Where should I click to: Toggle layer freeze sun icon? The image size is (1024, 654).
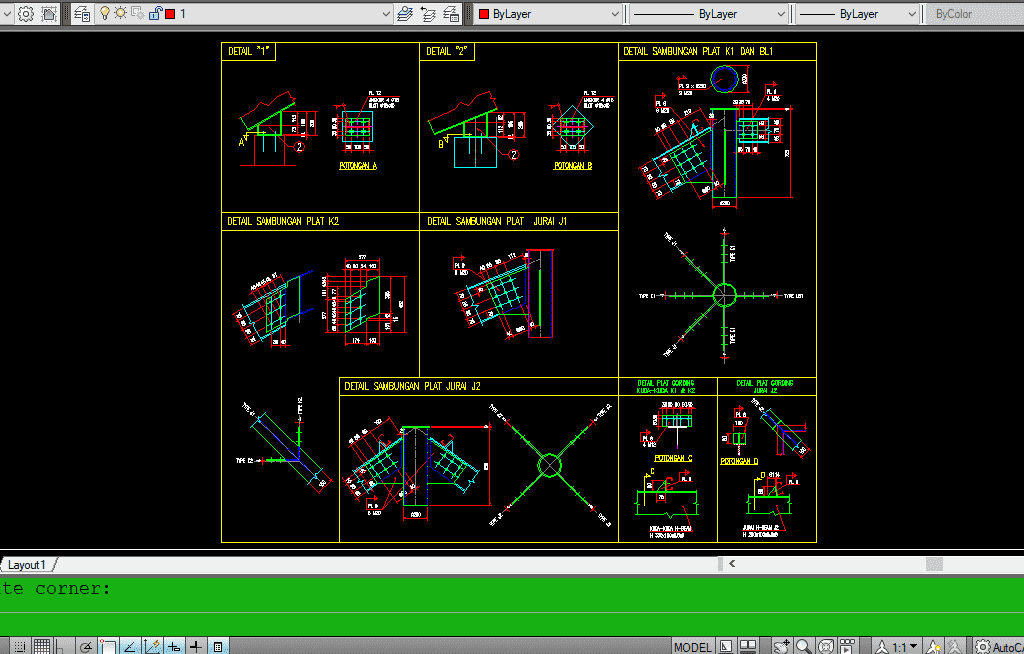[120, 14]
